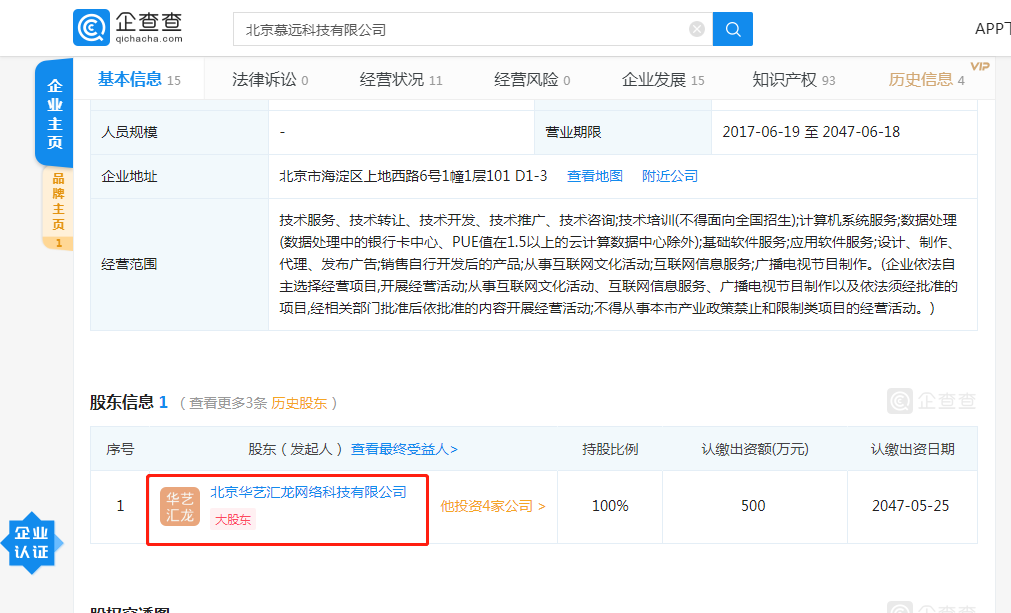The image size is (1011, 613).
Task: Click the 认缴出资额(万元) column header
Action: point(754,449)
